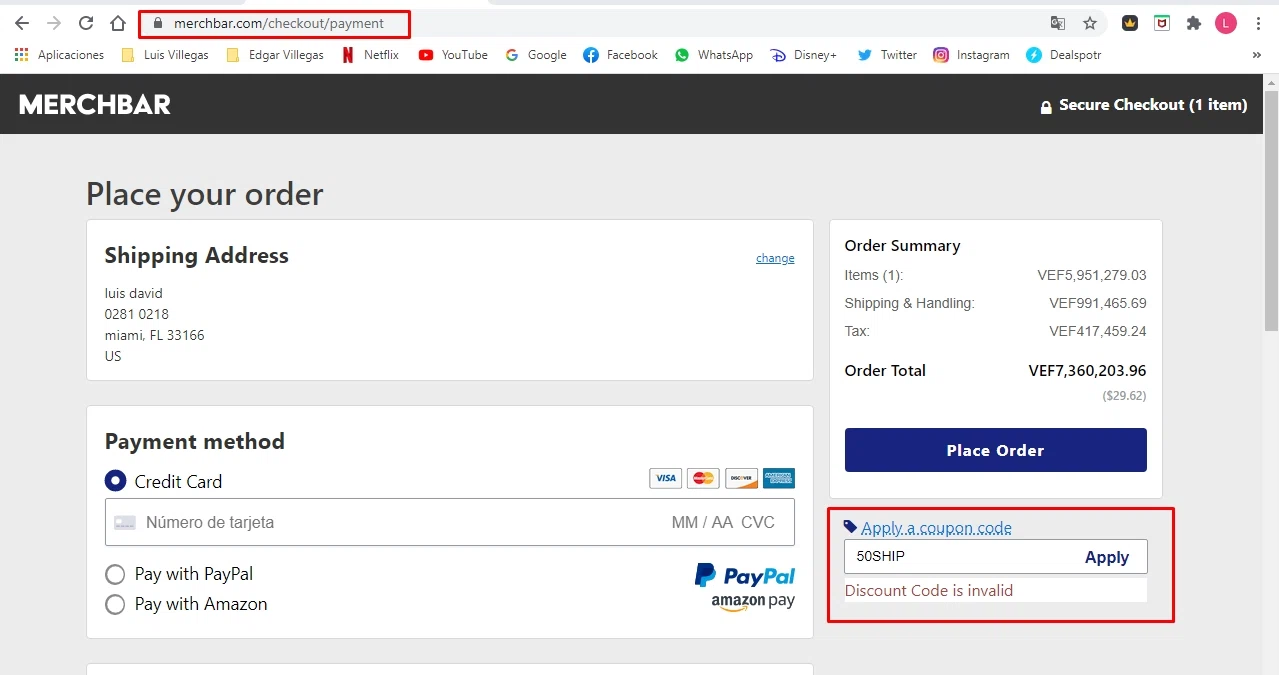This screenshot has height=675, width=1279.
Task: Click the Items (1) amount VEF5,951,279.03
Action: 1092,275
